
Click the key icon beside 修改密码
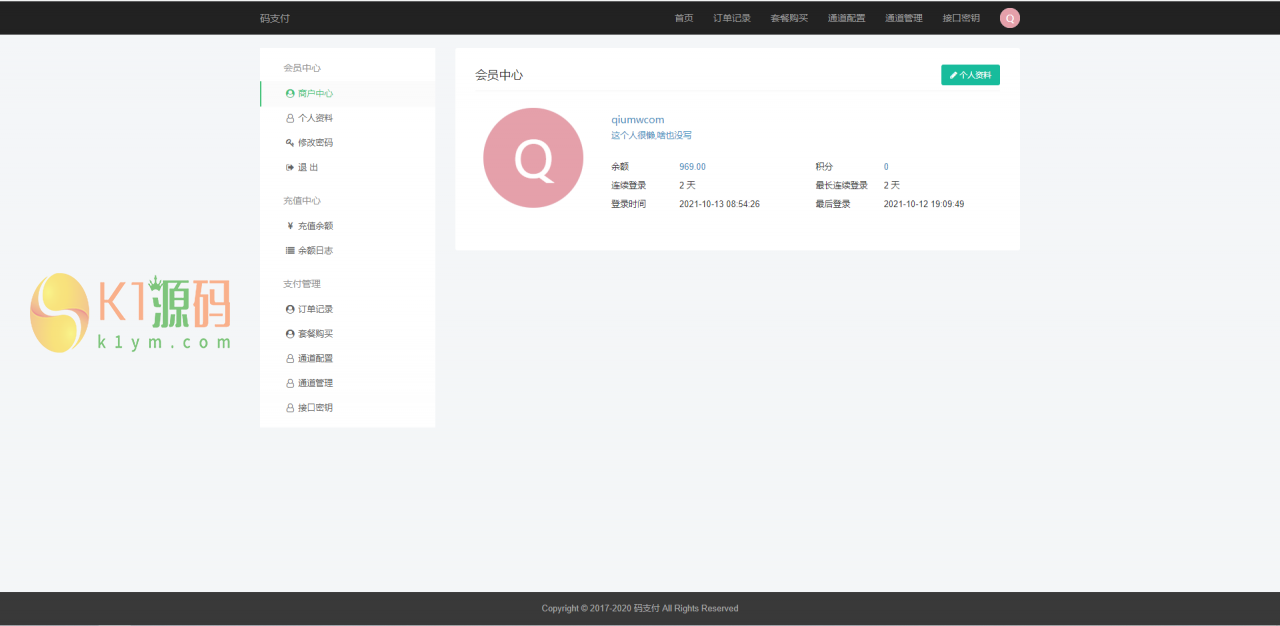[288, 142]
